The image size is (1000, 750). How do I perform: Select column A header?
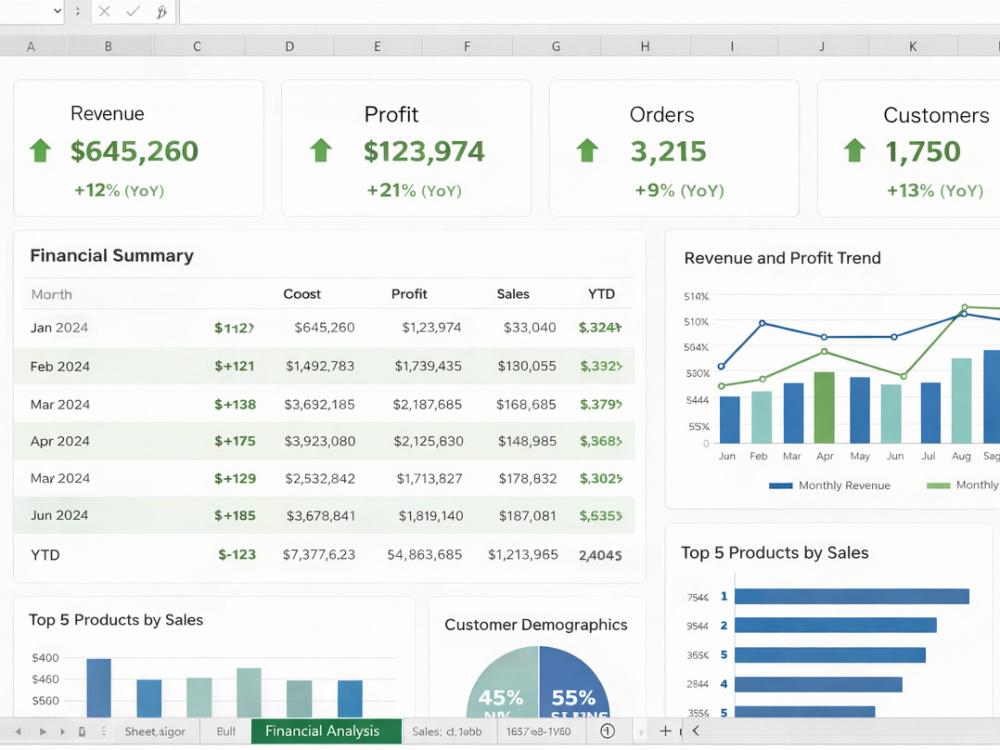[x=31, y=47]
